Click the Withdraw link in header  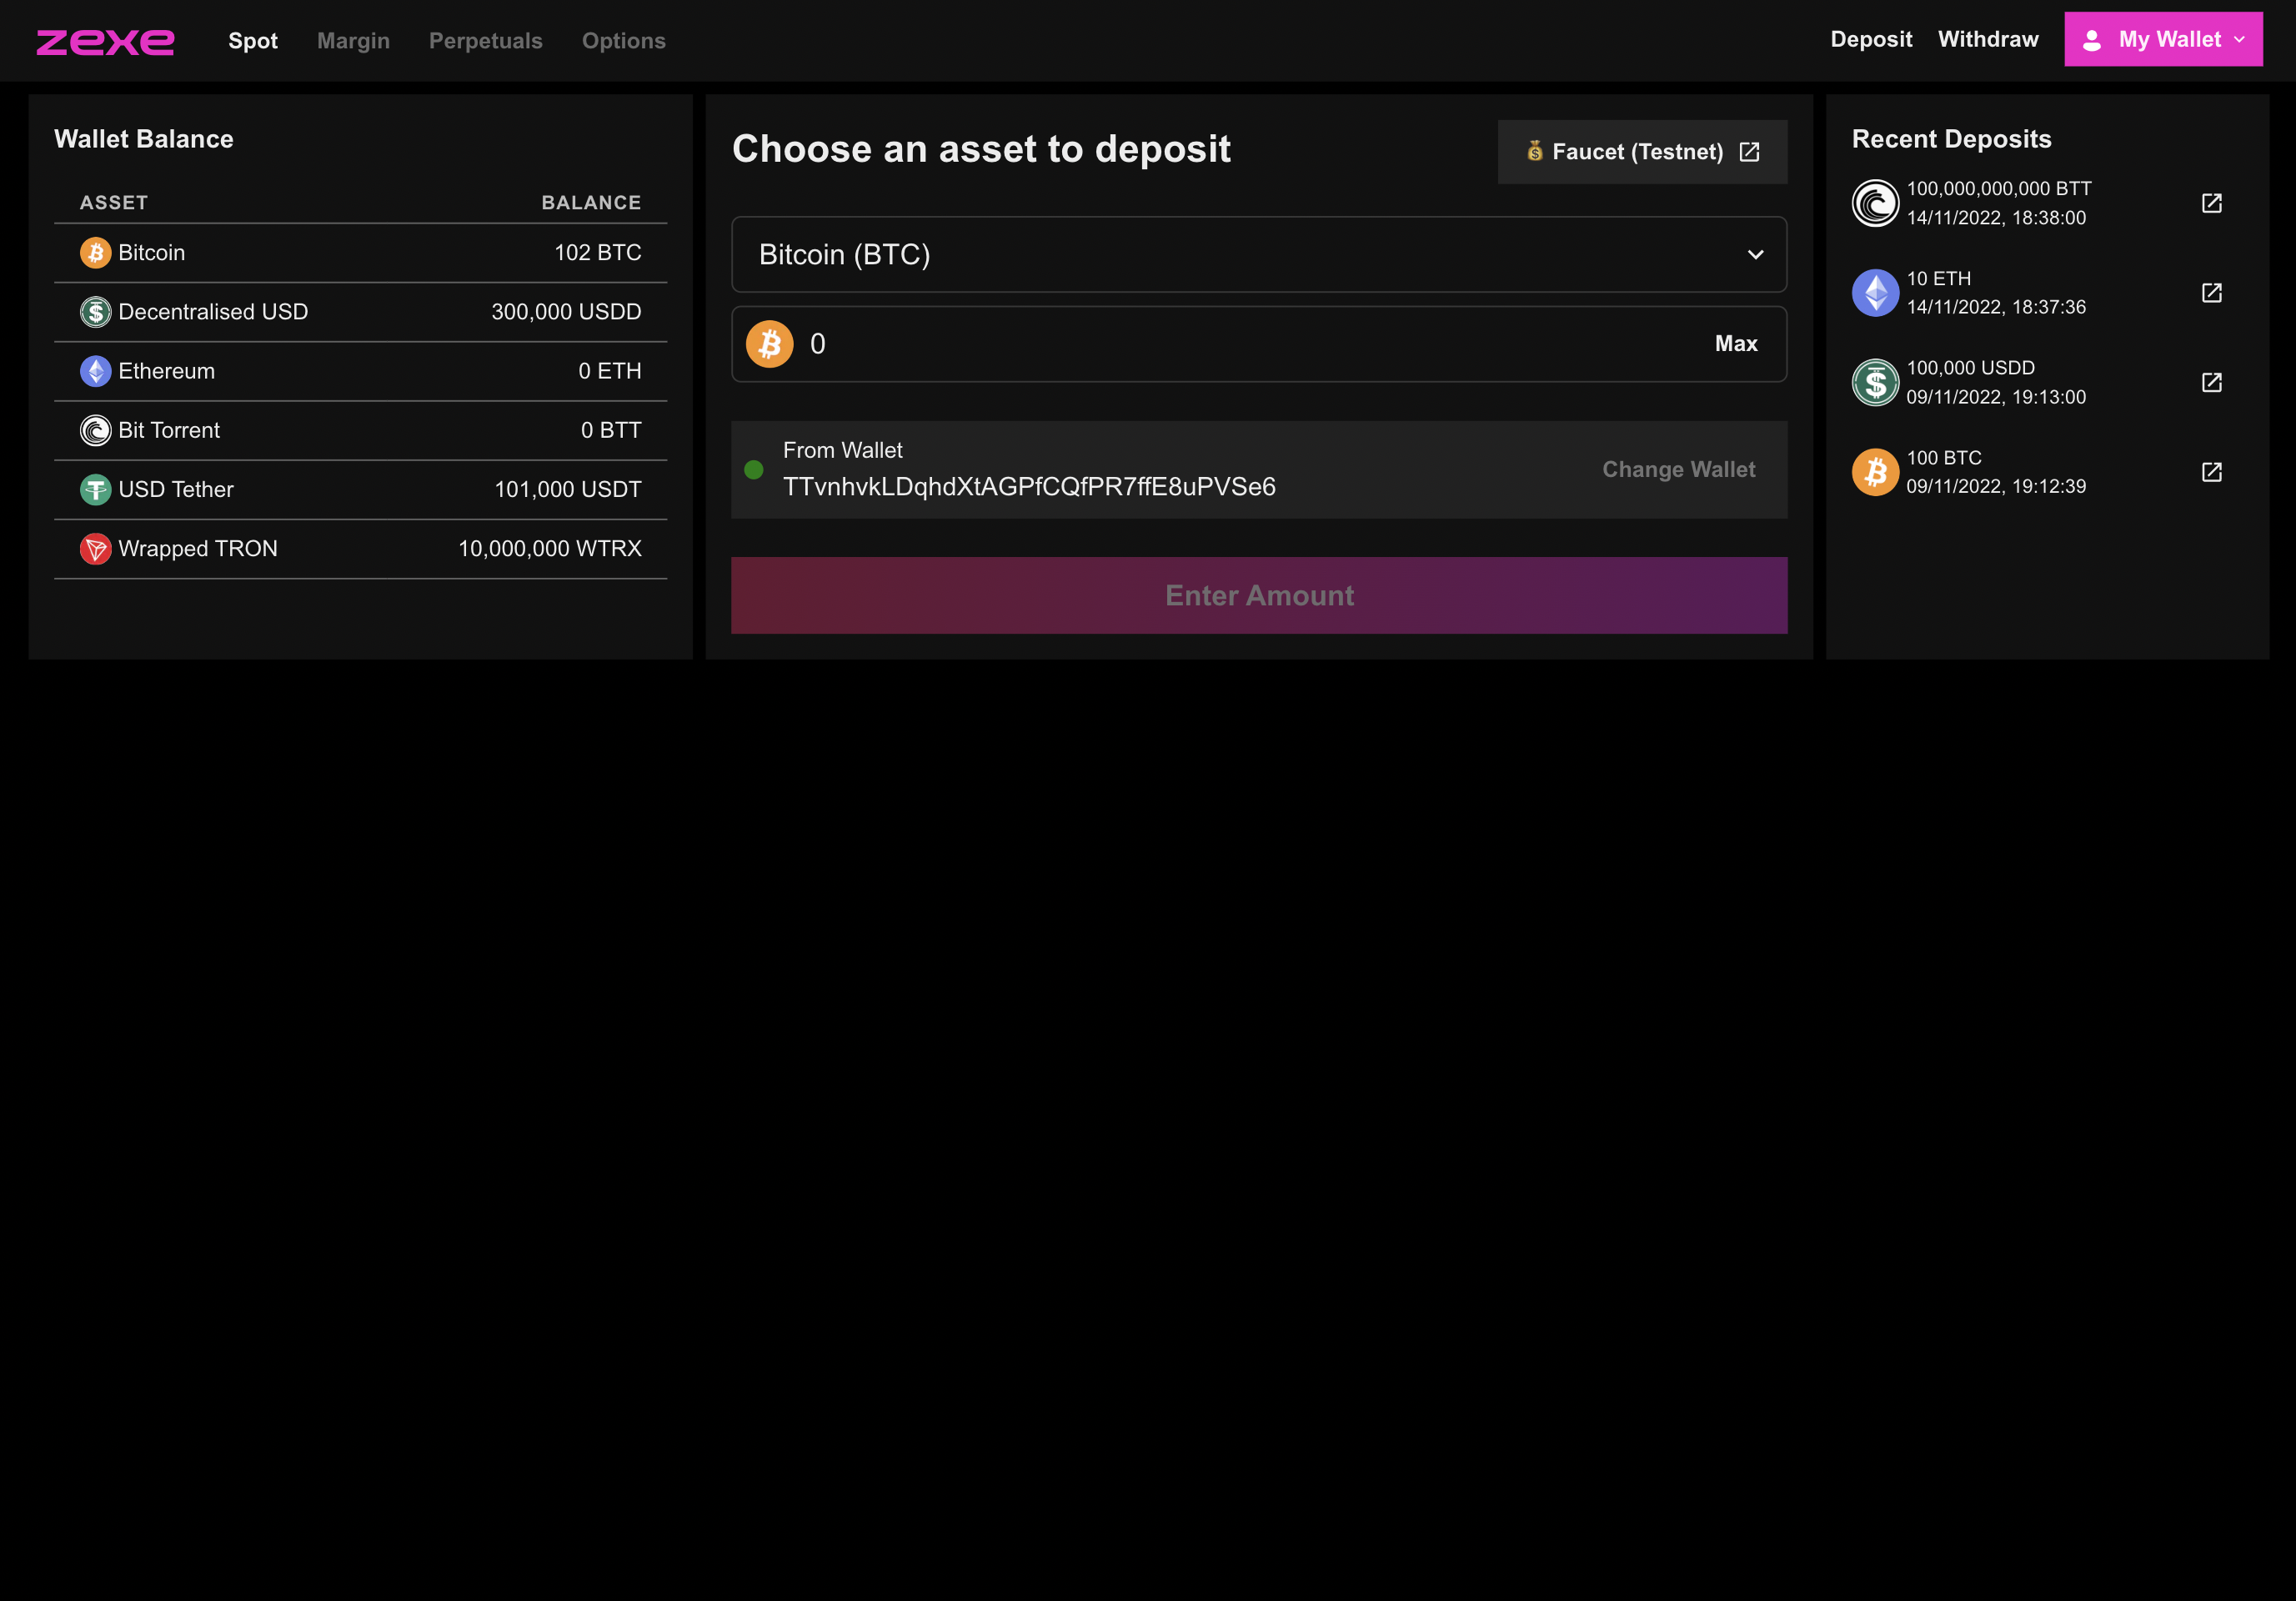click(1987, 40)
